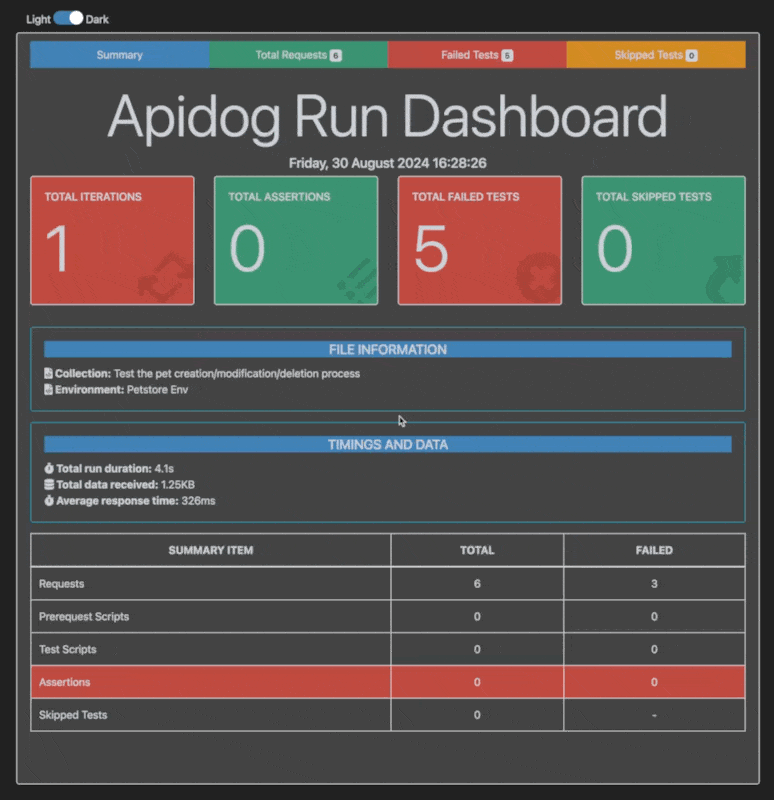Click the file icon beside Collection
Image resolution: width=774 pixels, height=800 pixels.
click(x=48, y=373)
